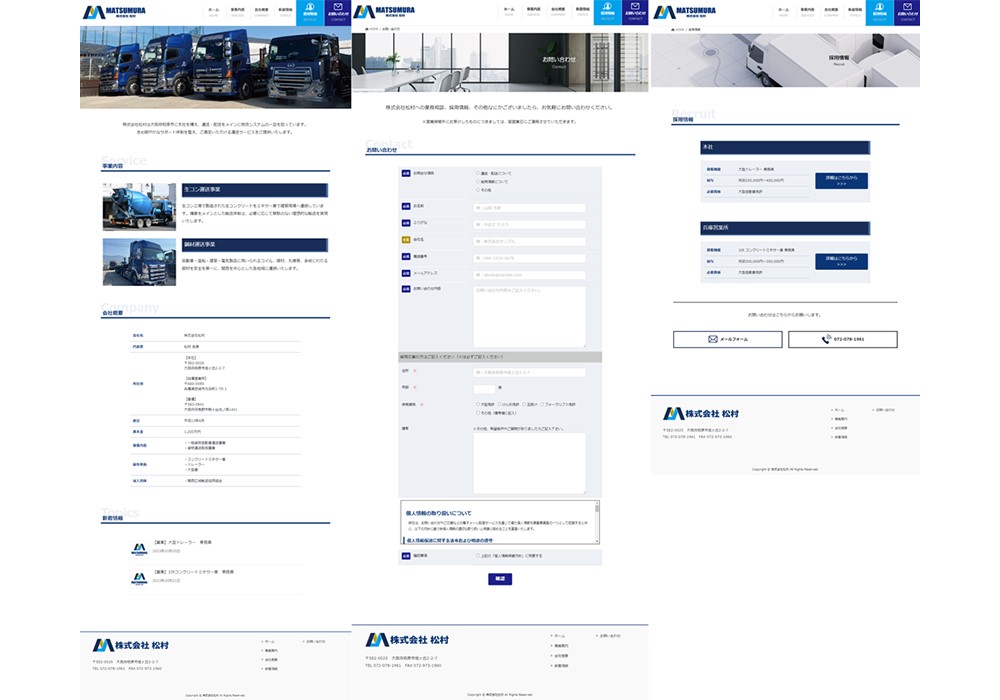
Task: Click the RECRUIT person icon on the Contact page header
Action: pos(606,9)
